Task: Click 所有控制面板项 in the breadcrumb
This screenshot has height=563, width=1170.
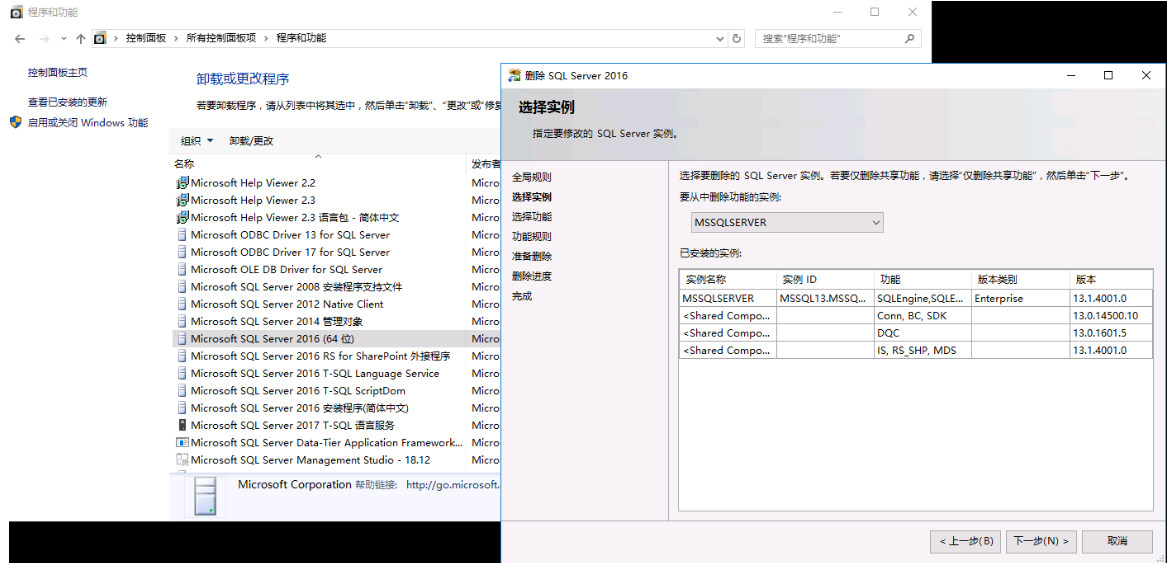Action: [x=221, y=38]
